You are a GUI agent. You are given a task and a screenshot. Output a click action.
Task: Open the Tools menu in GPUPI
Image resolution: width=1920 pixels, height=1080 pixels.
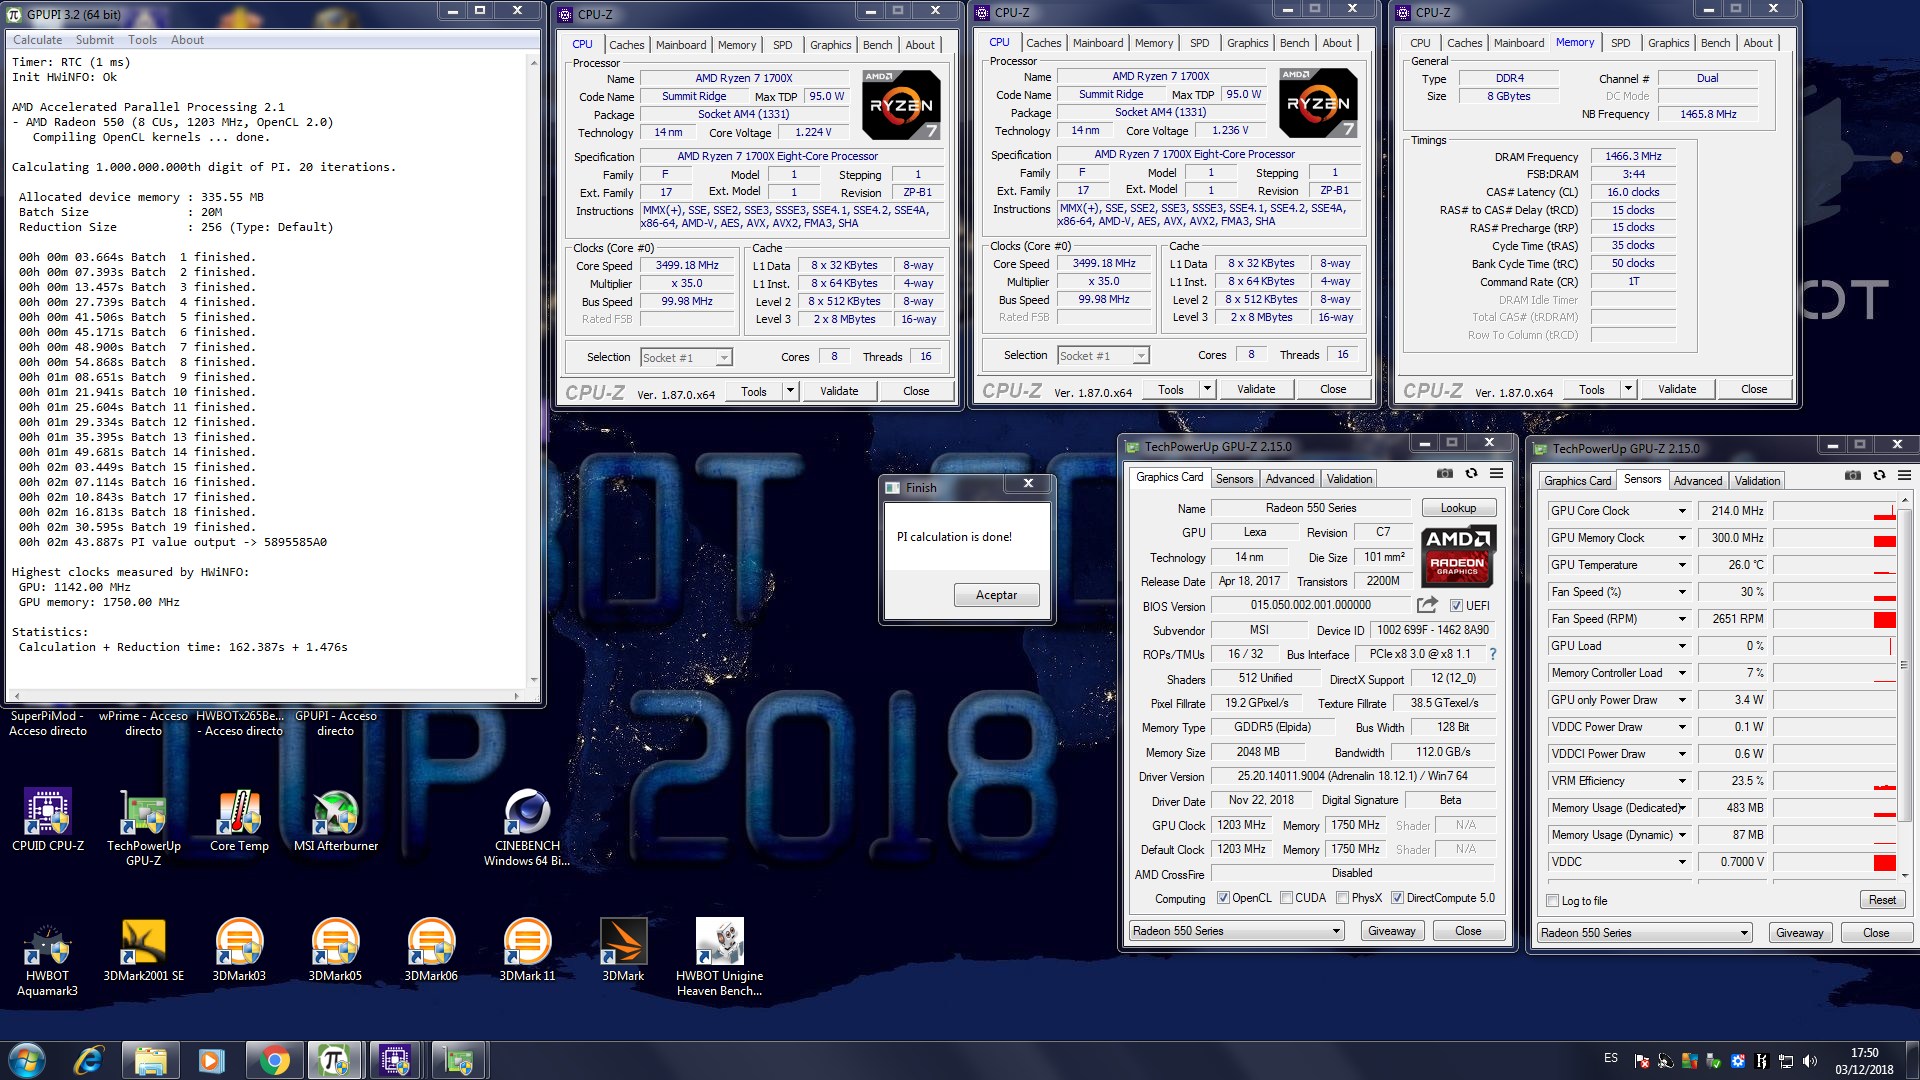142,40
